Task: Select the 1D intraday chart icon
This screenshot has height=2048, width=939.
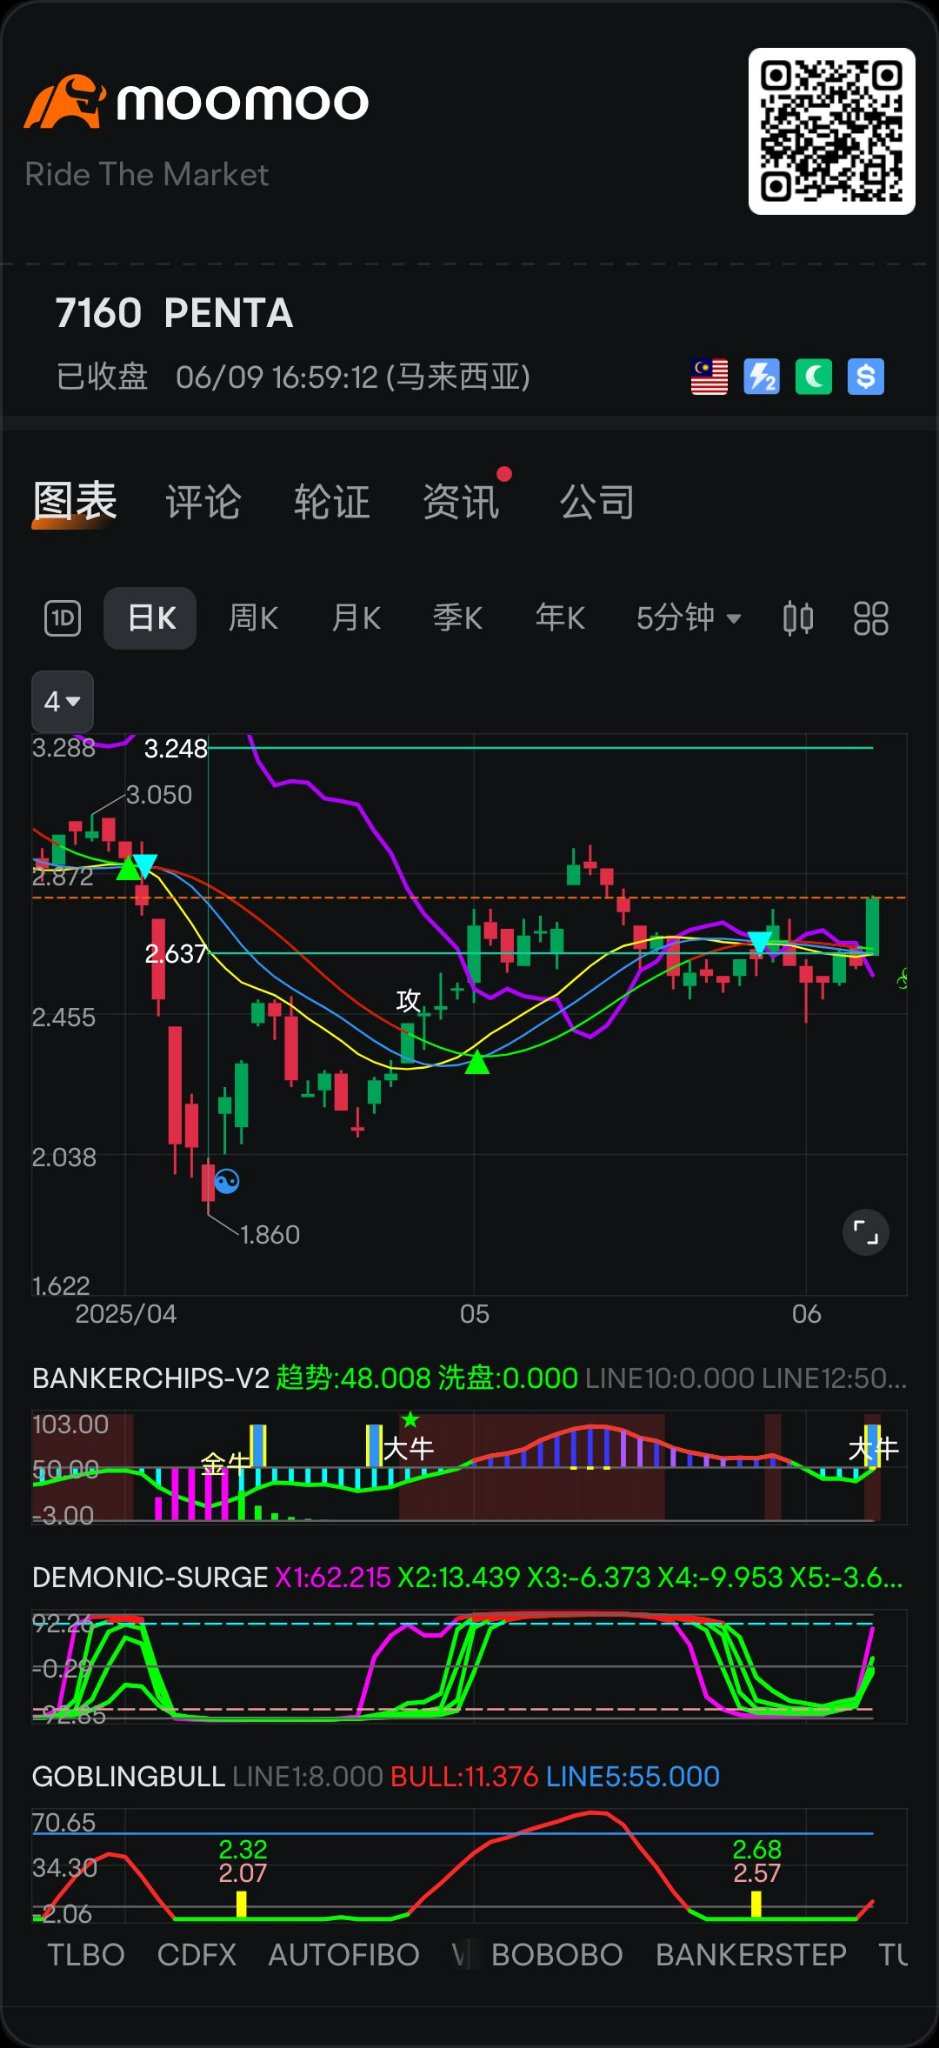Action: click(x=63, y=619)
